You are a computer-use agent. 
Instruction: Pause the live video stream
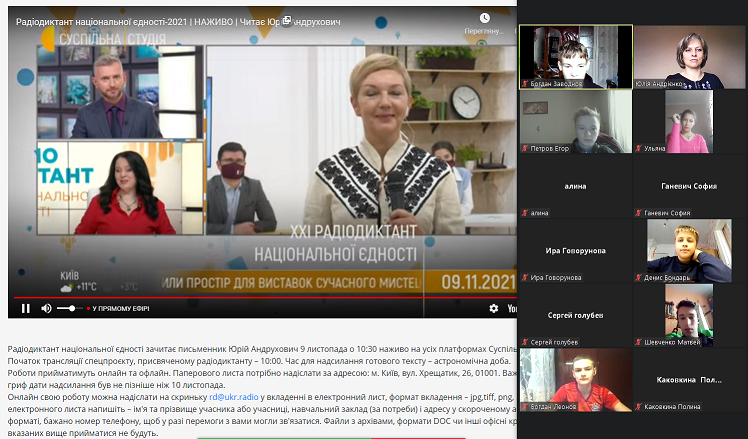coord(26,309)
